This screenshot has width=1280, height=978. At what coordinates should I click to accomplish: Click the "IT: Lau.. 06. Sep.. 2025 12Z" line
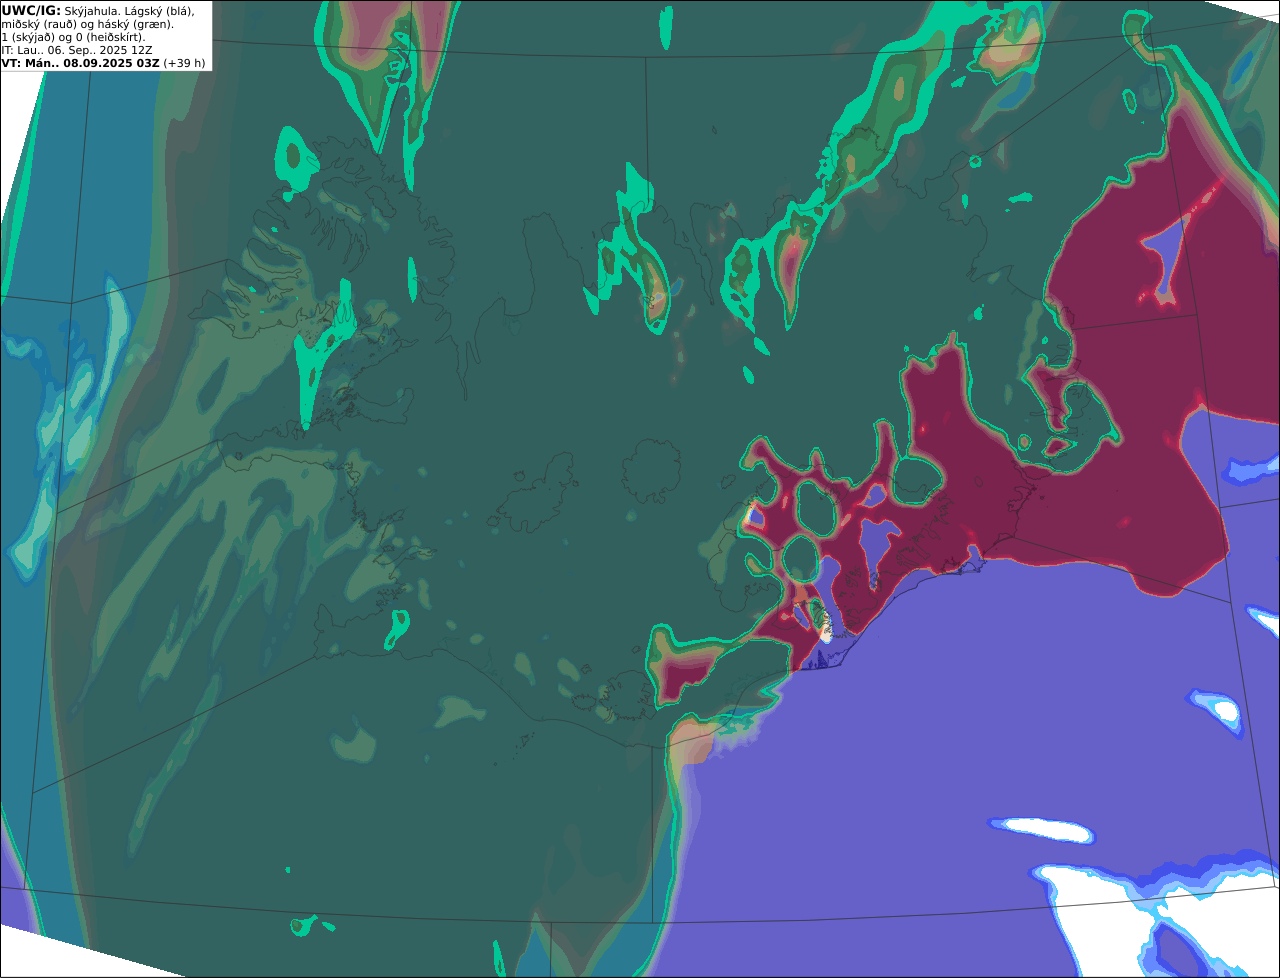[77, 49]
